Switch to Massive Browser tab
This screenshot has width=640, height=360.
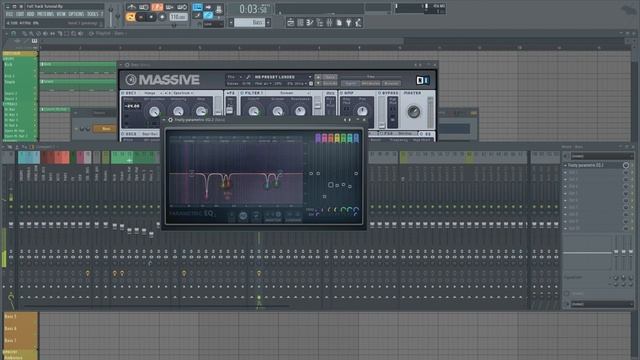point(391,83)
